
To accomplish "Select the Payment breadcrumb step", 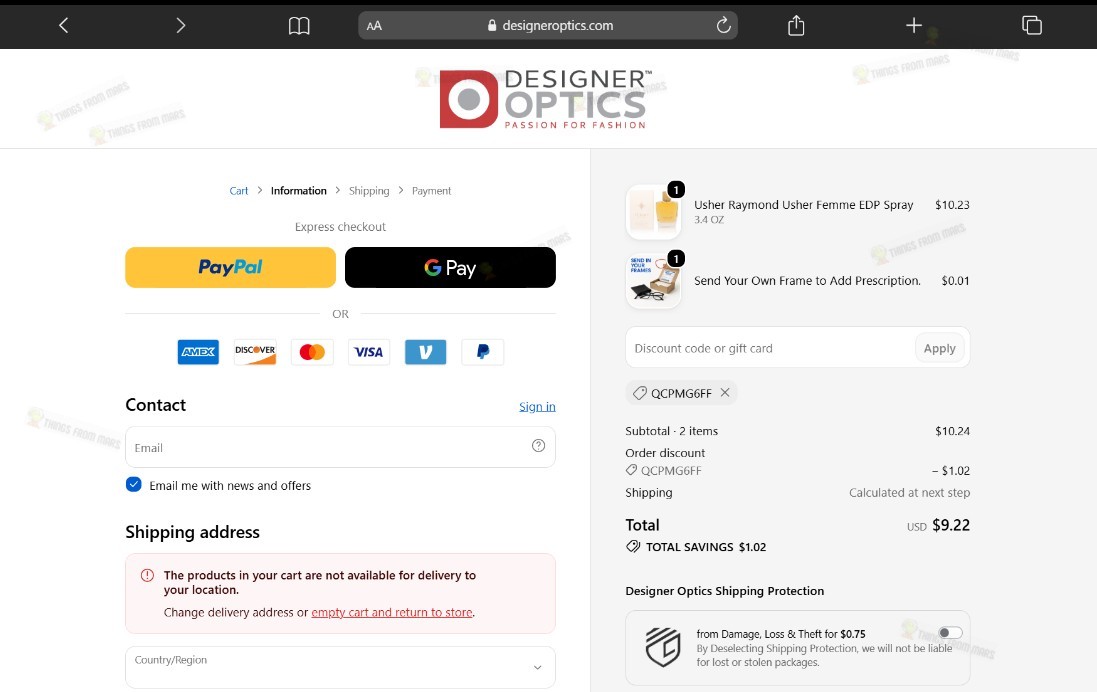I will pos(431,191).
